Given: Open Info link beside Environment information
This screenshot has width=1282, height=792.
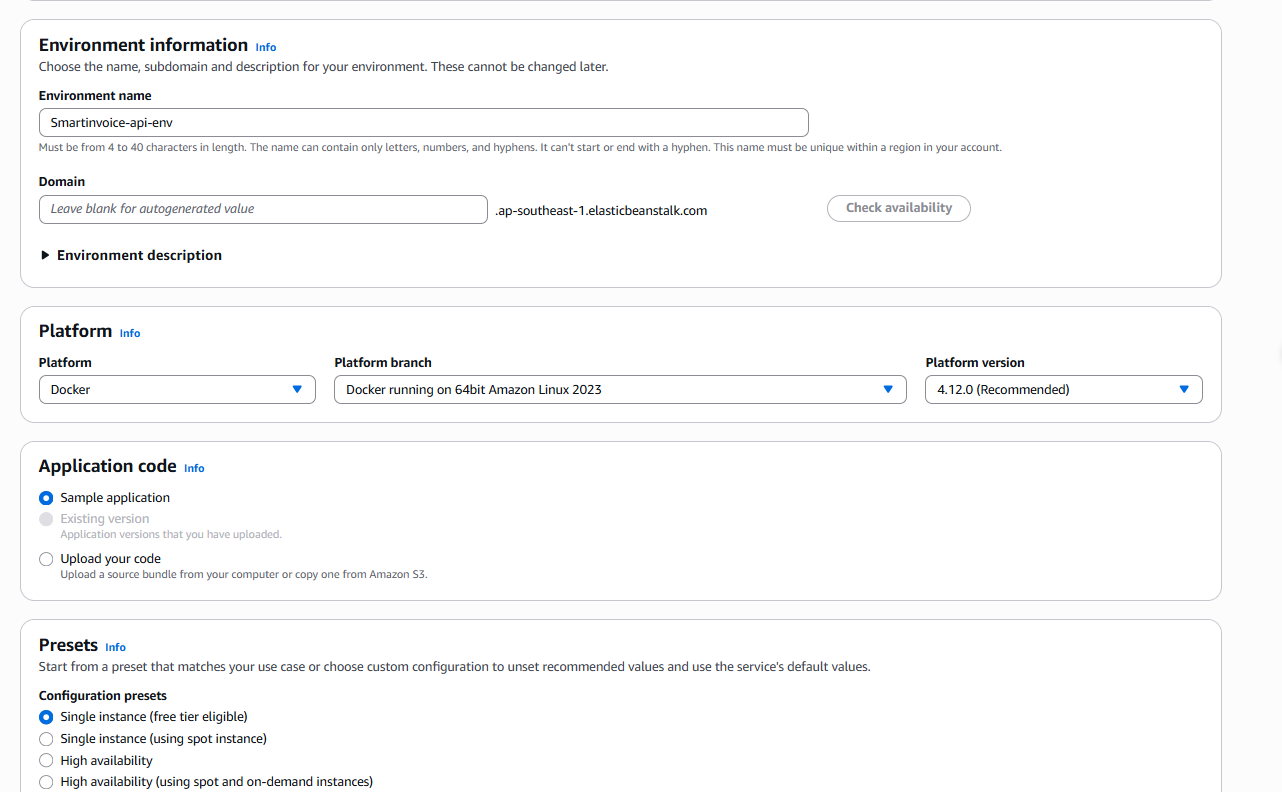Looking at the screenshot, I should coord(265,47).
